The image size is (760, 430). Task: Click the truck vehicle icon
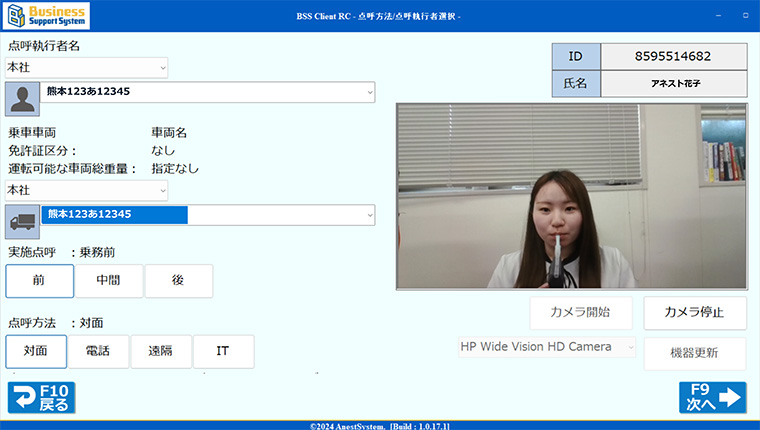pos(22,222)
